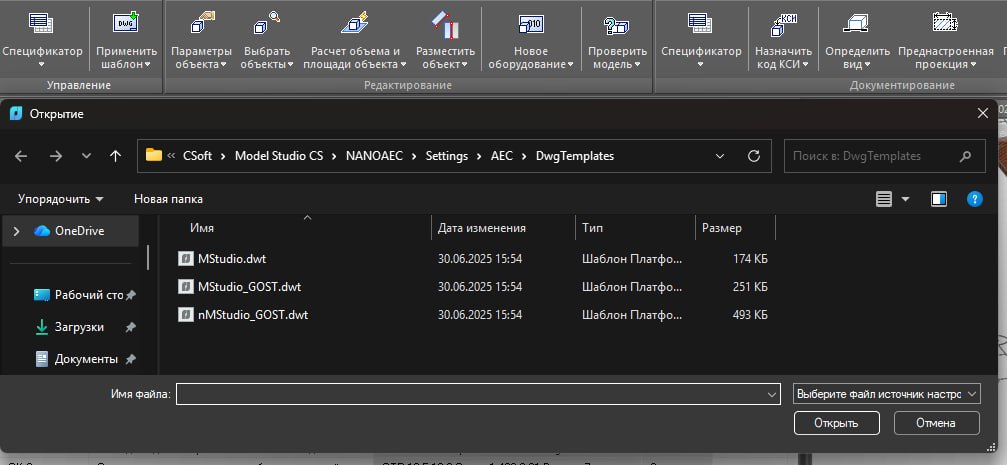Open Параметры объекта tool in ribbon

201,23
